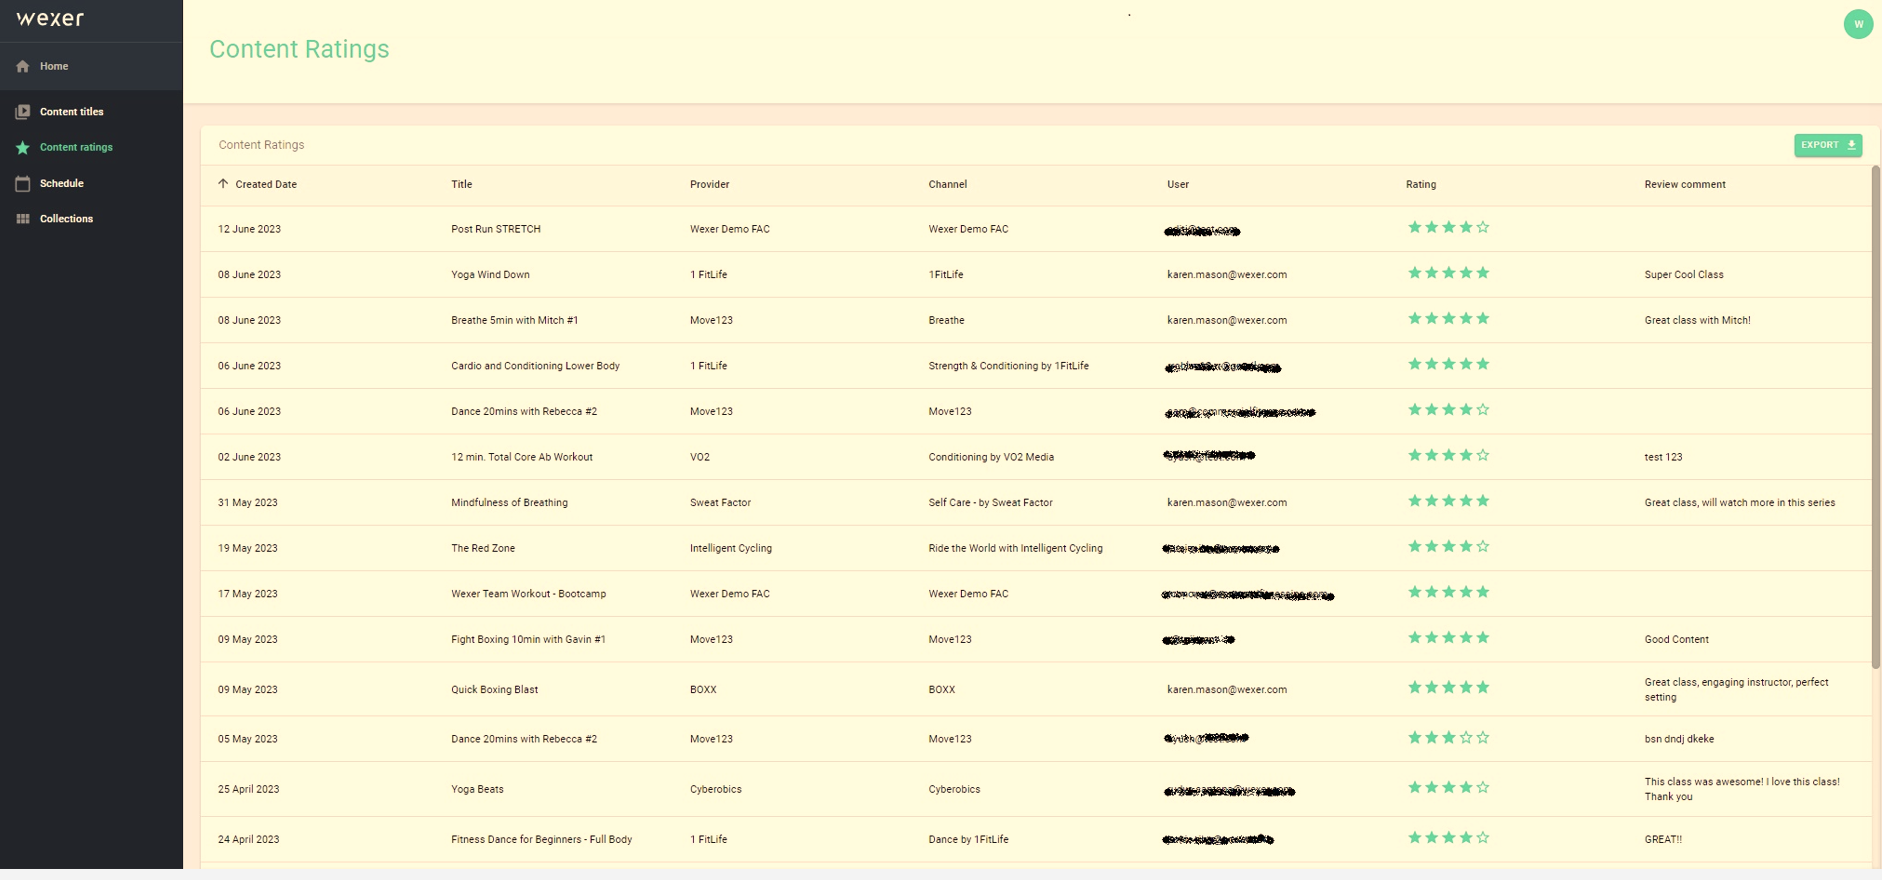Click comment 'bsn dndj dkeke'
Screen dimensions: 1882x880
tap(1679, 740)
